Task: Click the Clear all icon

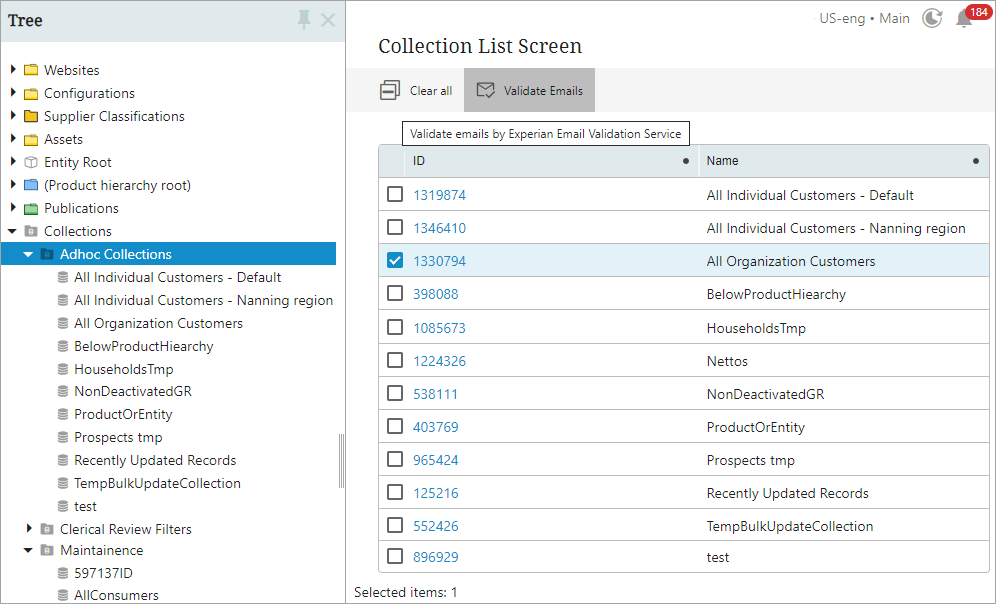Action: [390, 91]
